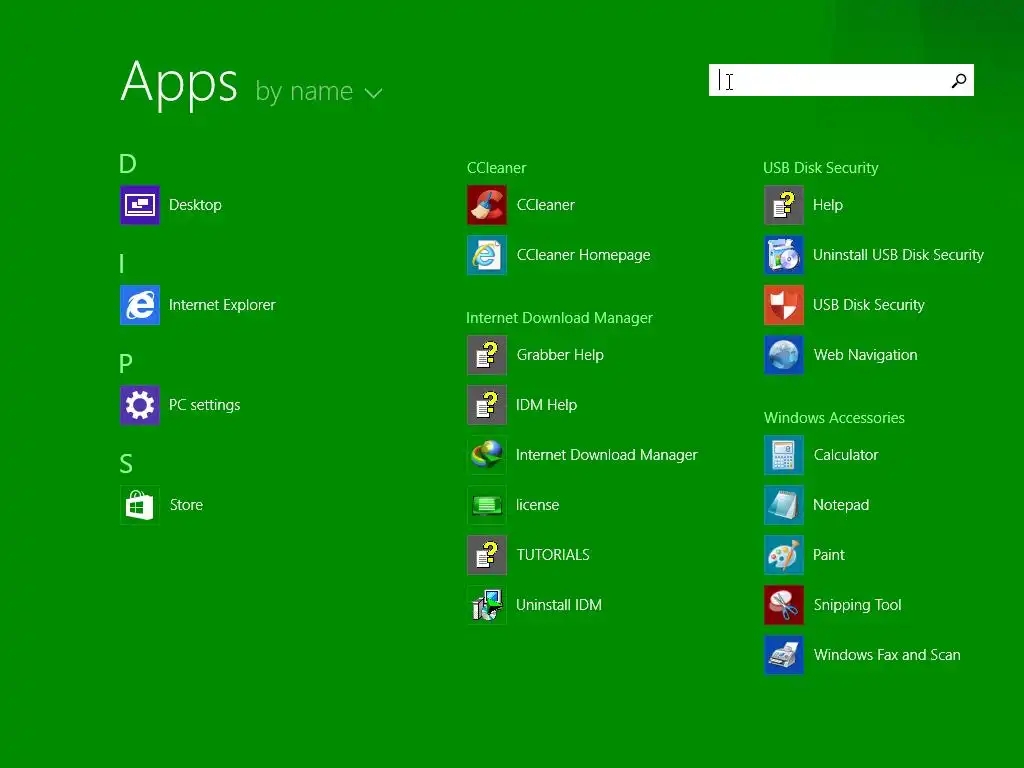
Task: Open the TUTORIALS help icon
Action: pos(487,554)
